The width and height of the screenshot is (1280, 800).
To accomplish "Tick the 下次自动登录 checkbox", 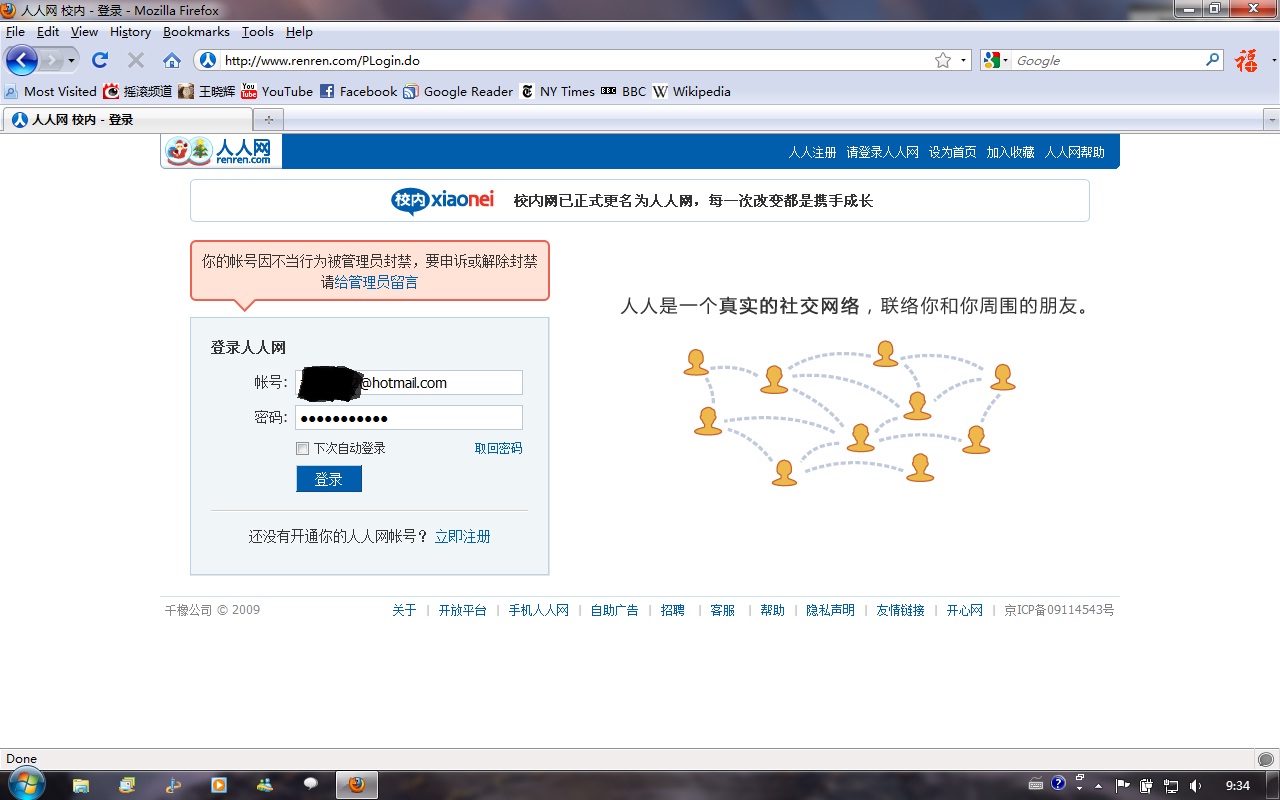I will 303,449.
